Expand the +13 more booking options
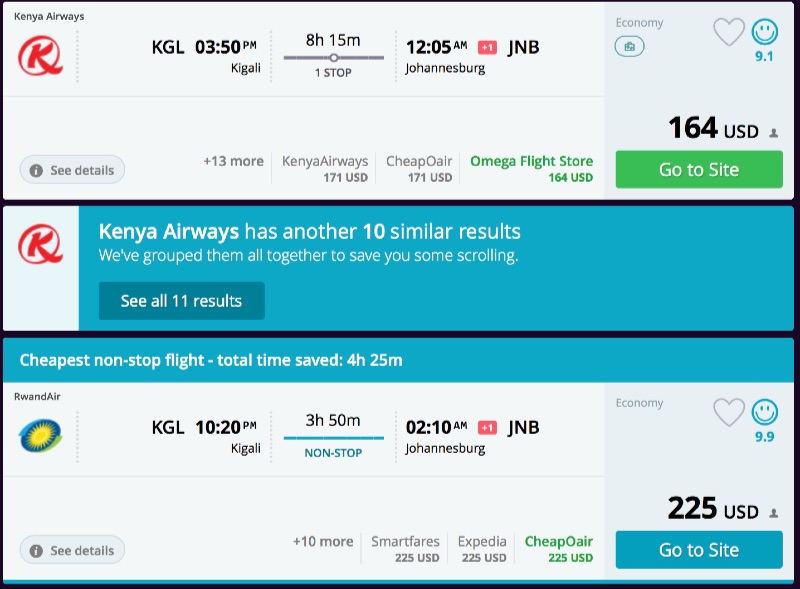 coord(233,161)
